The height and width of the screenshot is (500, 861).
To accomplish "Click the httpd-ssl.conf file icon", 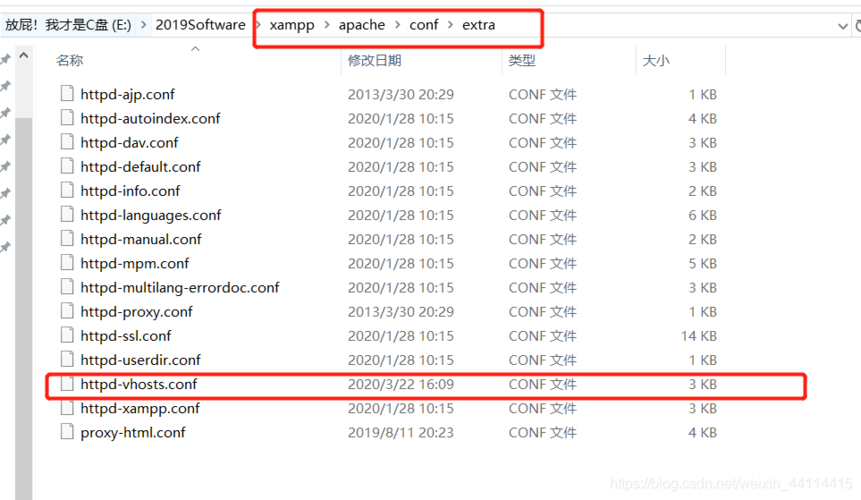I will coord(67,336).
